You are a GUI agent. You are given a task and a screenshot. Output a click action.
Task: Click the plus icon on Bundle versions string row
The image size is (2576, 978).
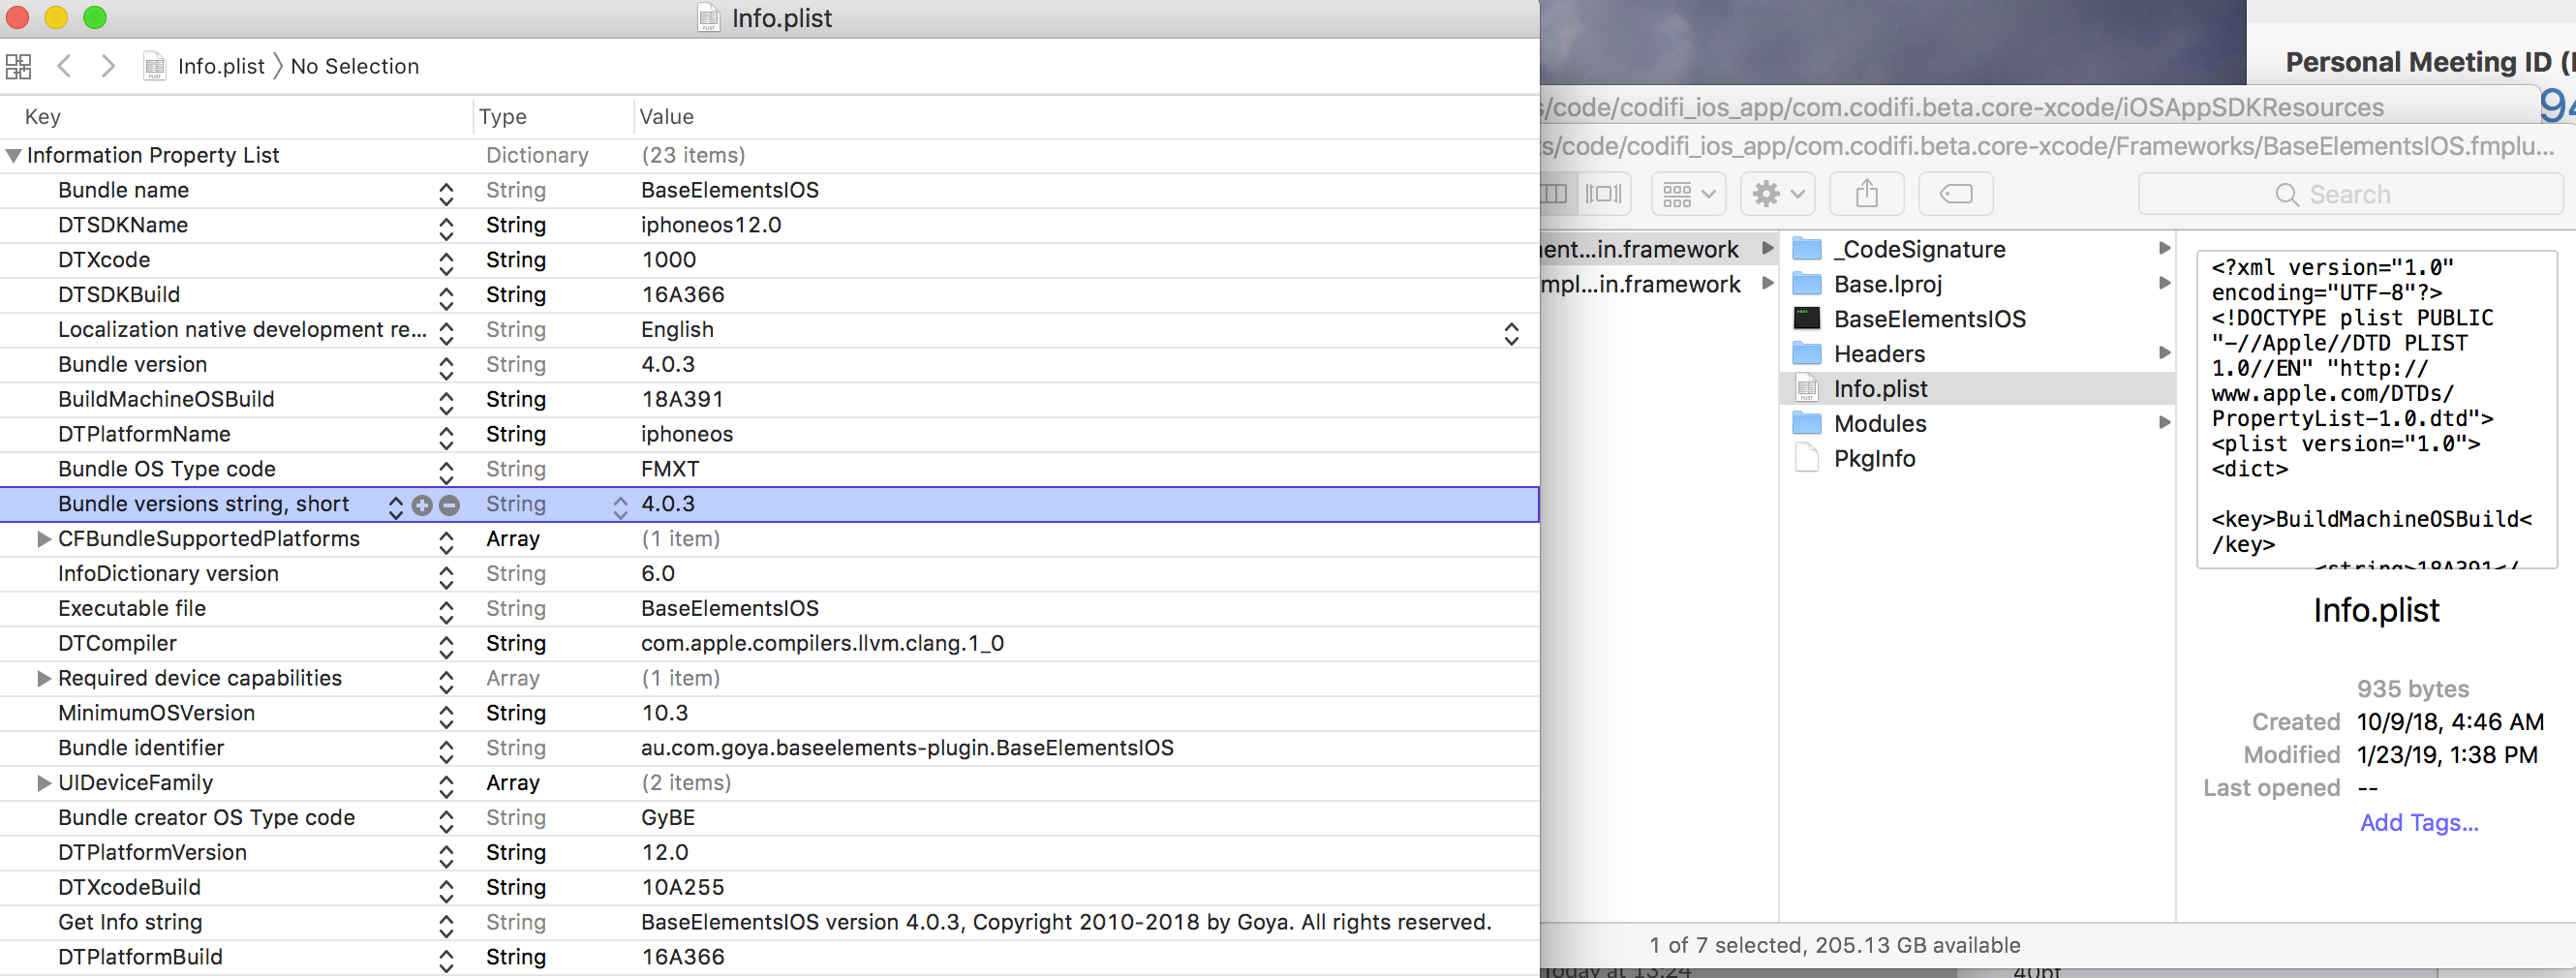tap(421, 505)
